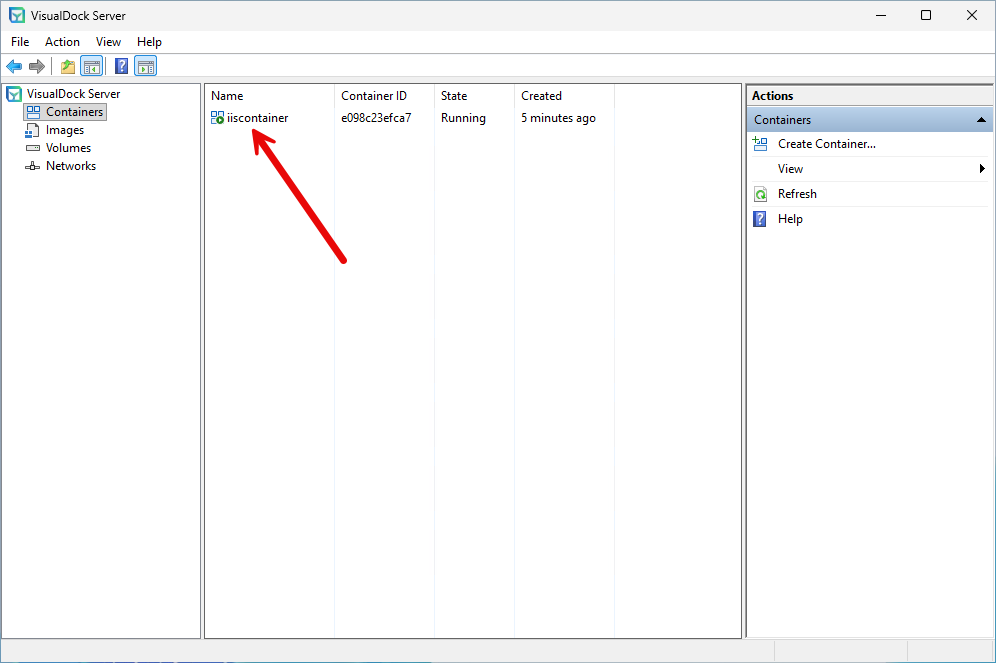This screenshot has height=663, width=996.
Task: Click the Up One Level folder icon
Action: (x=68, y=66)
